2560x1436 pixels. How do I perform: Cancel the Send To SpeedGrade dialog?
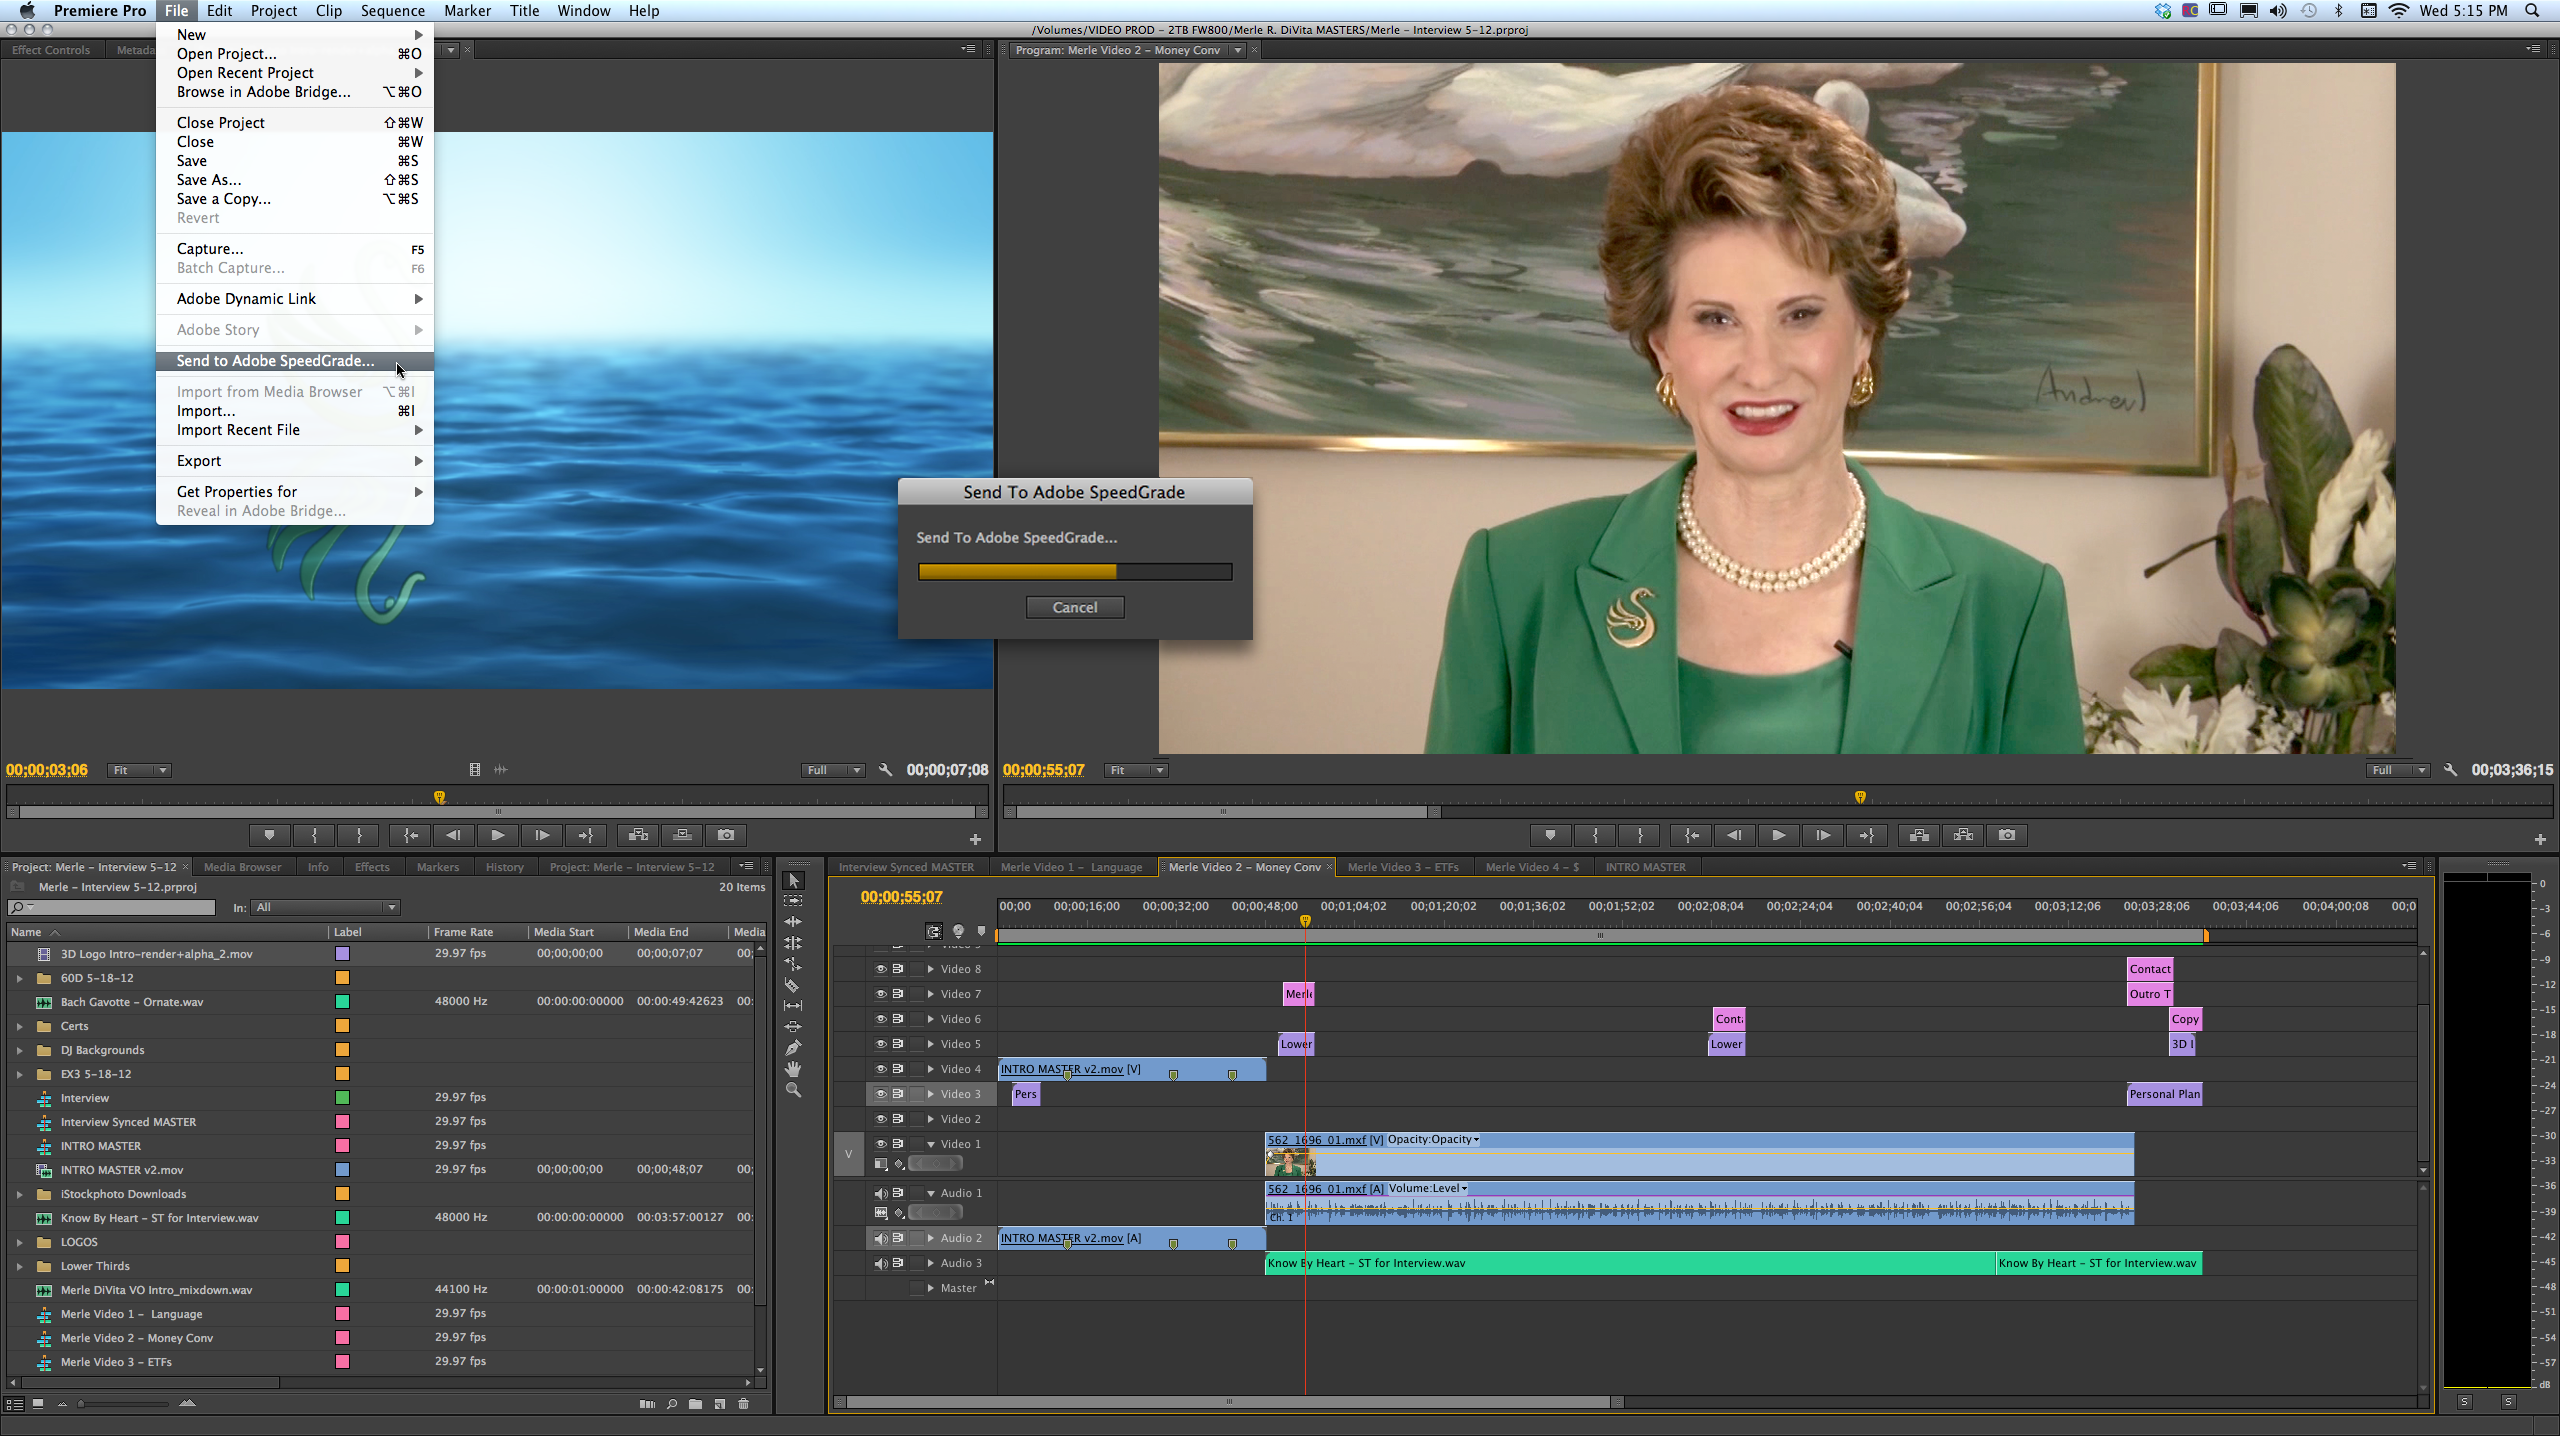pyautogui.click(x=1075, y=608)
